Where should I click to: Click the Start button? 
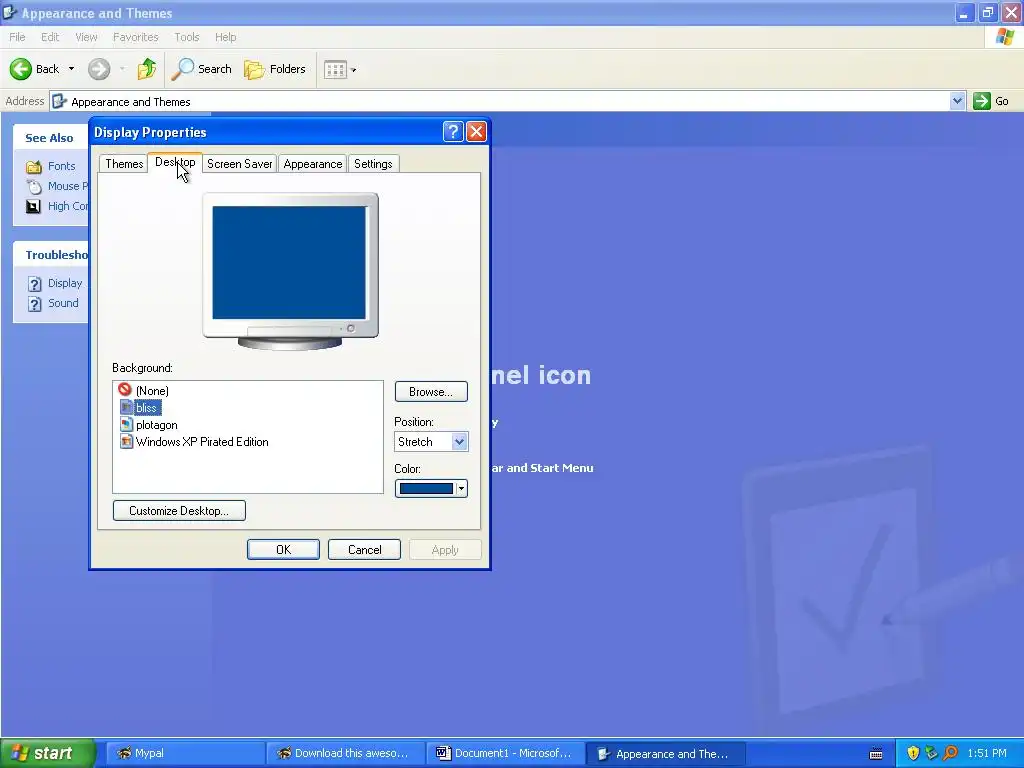point(48,753)
